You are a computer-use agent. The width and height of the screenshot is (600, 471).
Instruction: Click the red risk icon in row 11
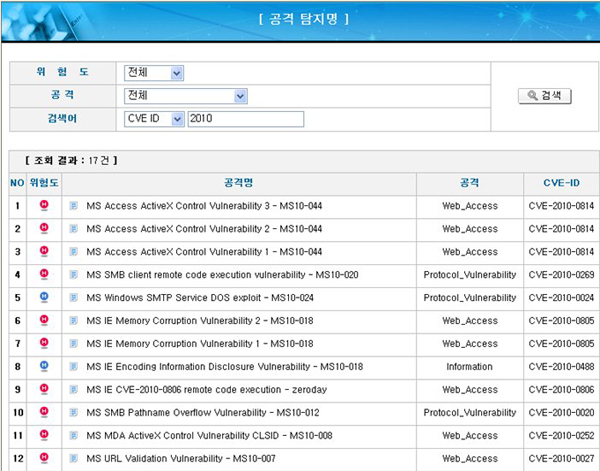click(x=44, y=435)
